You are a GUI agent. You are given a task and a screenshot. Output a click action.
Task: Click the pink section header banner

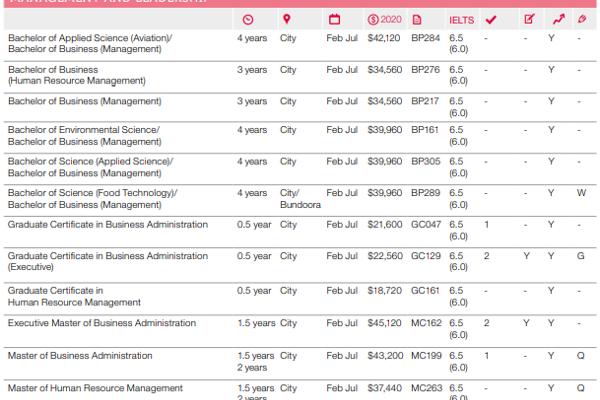300,3
